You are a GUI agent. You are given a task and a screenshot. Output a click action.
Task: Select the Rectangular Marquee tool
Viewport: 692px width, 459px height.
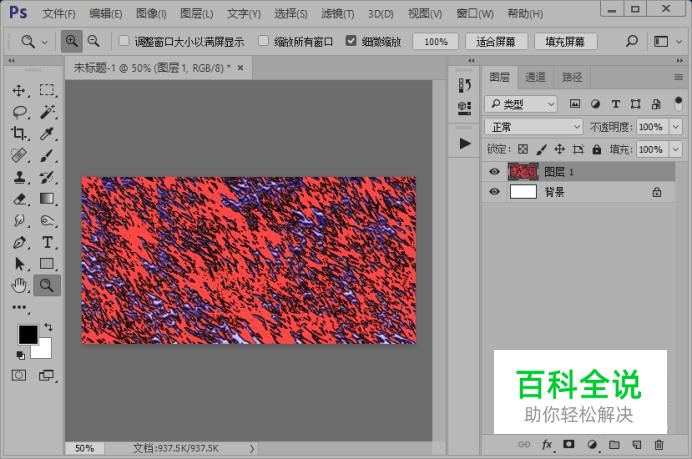[47, 90]
